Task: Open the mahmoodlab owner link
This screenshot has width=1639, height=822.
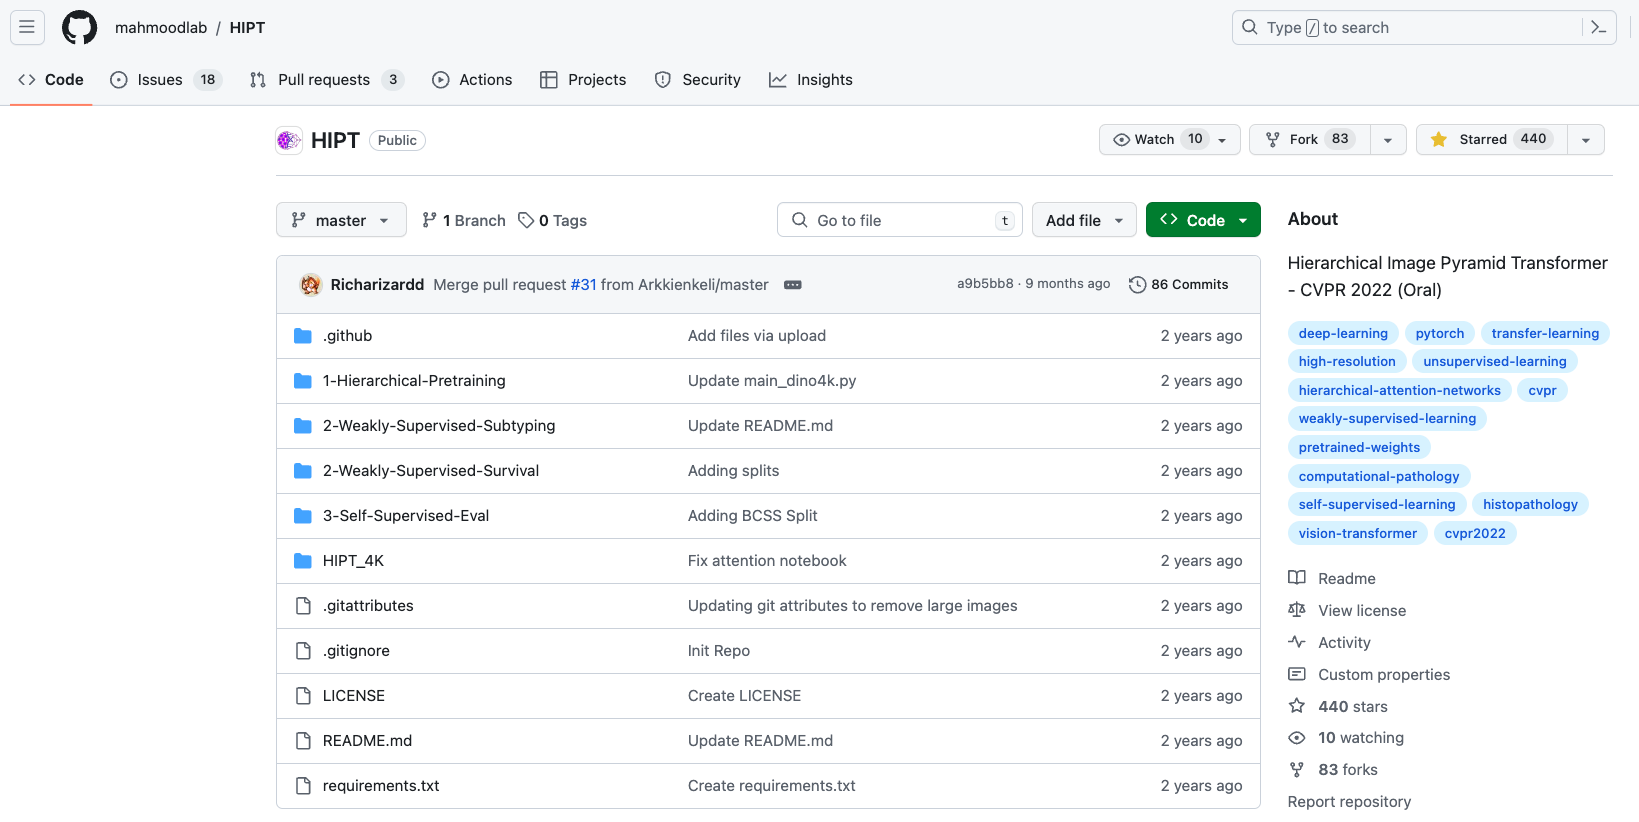Action: click(x=161, y=28)
